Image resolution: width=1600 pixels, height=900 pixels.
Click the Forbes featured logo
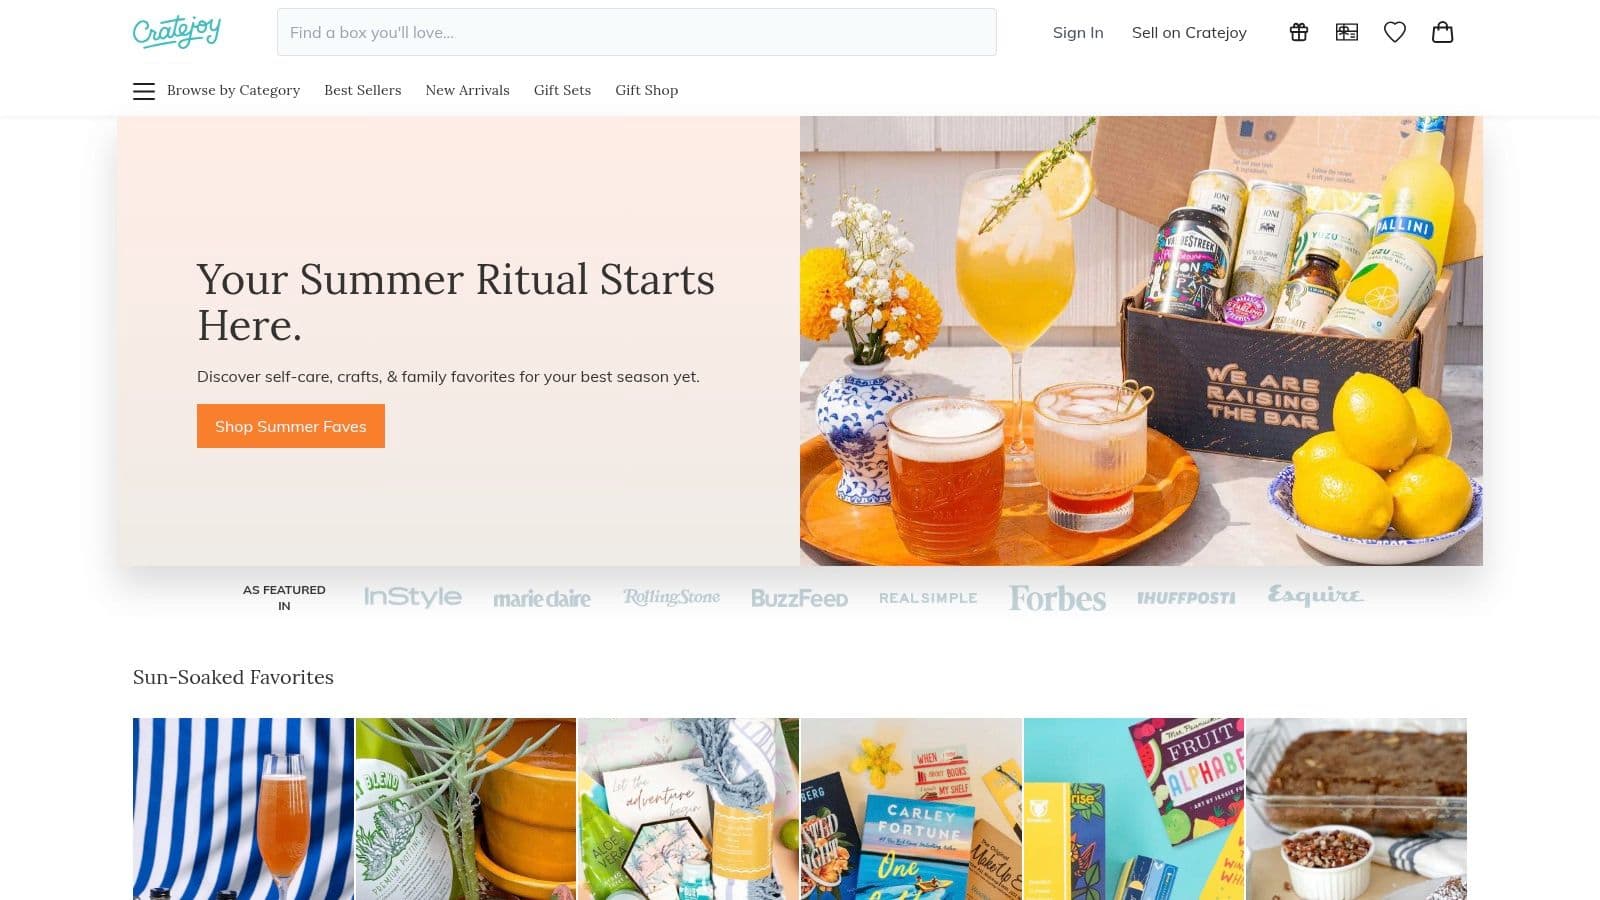[1057, 598]
